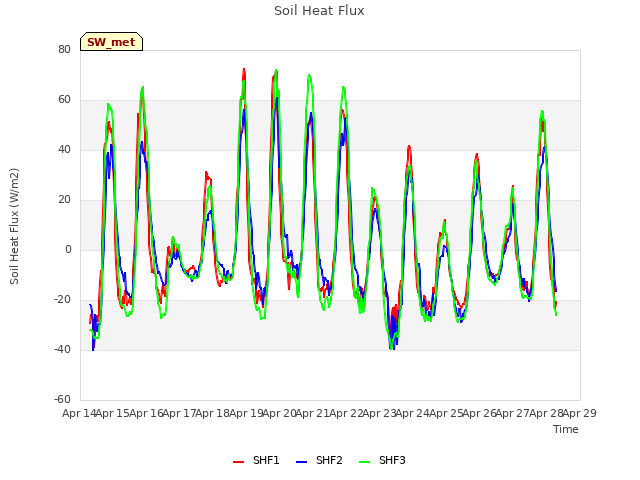640x480 pixels.
Task: Click the Apr 18 x-axis label
Action: pyautogui.click(x=213, y=413)
